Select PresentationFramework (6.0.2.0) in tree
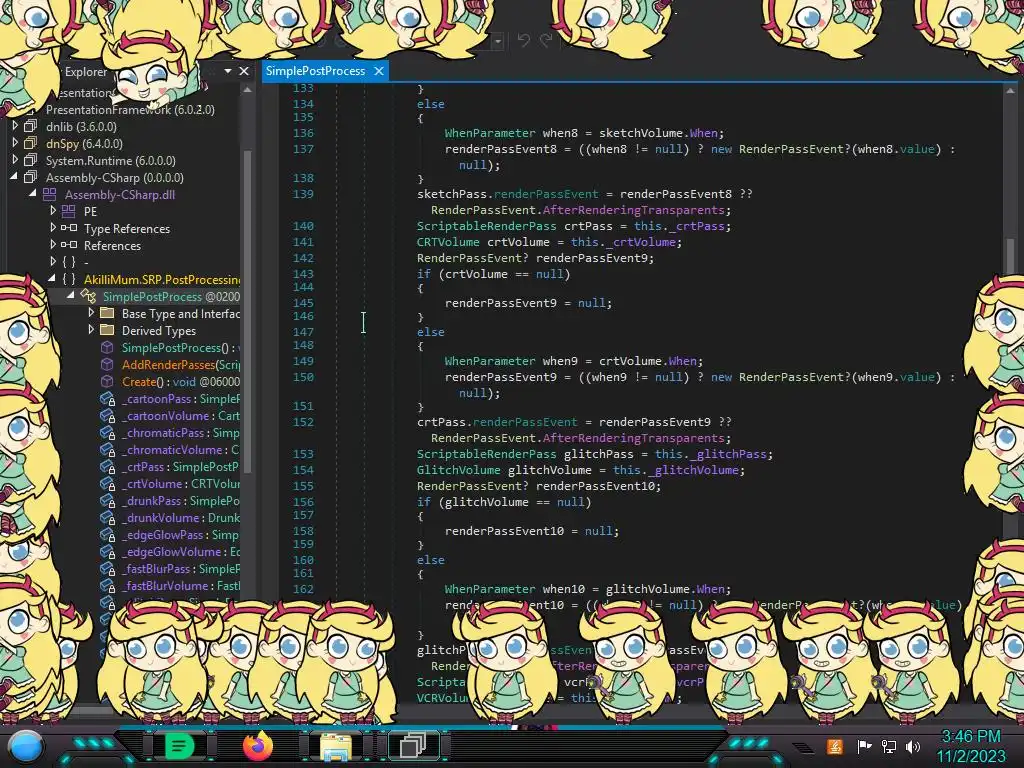 click(x=130, y=109)
